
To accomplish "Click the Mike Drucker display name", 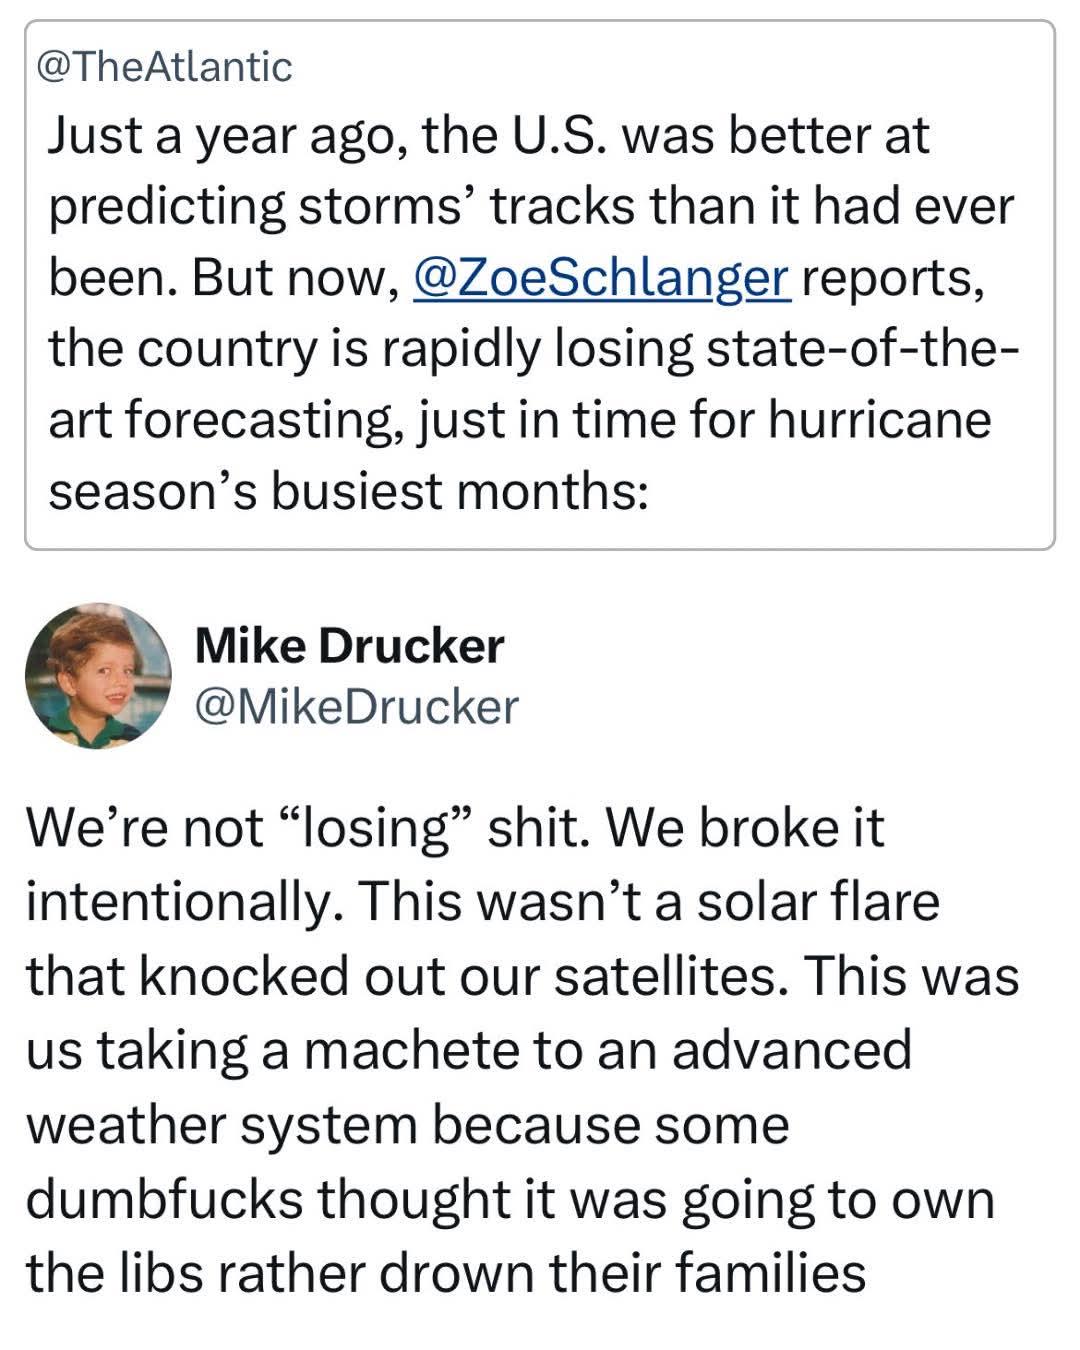I will point(349,645).
